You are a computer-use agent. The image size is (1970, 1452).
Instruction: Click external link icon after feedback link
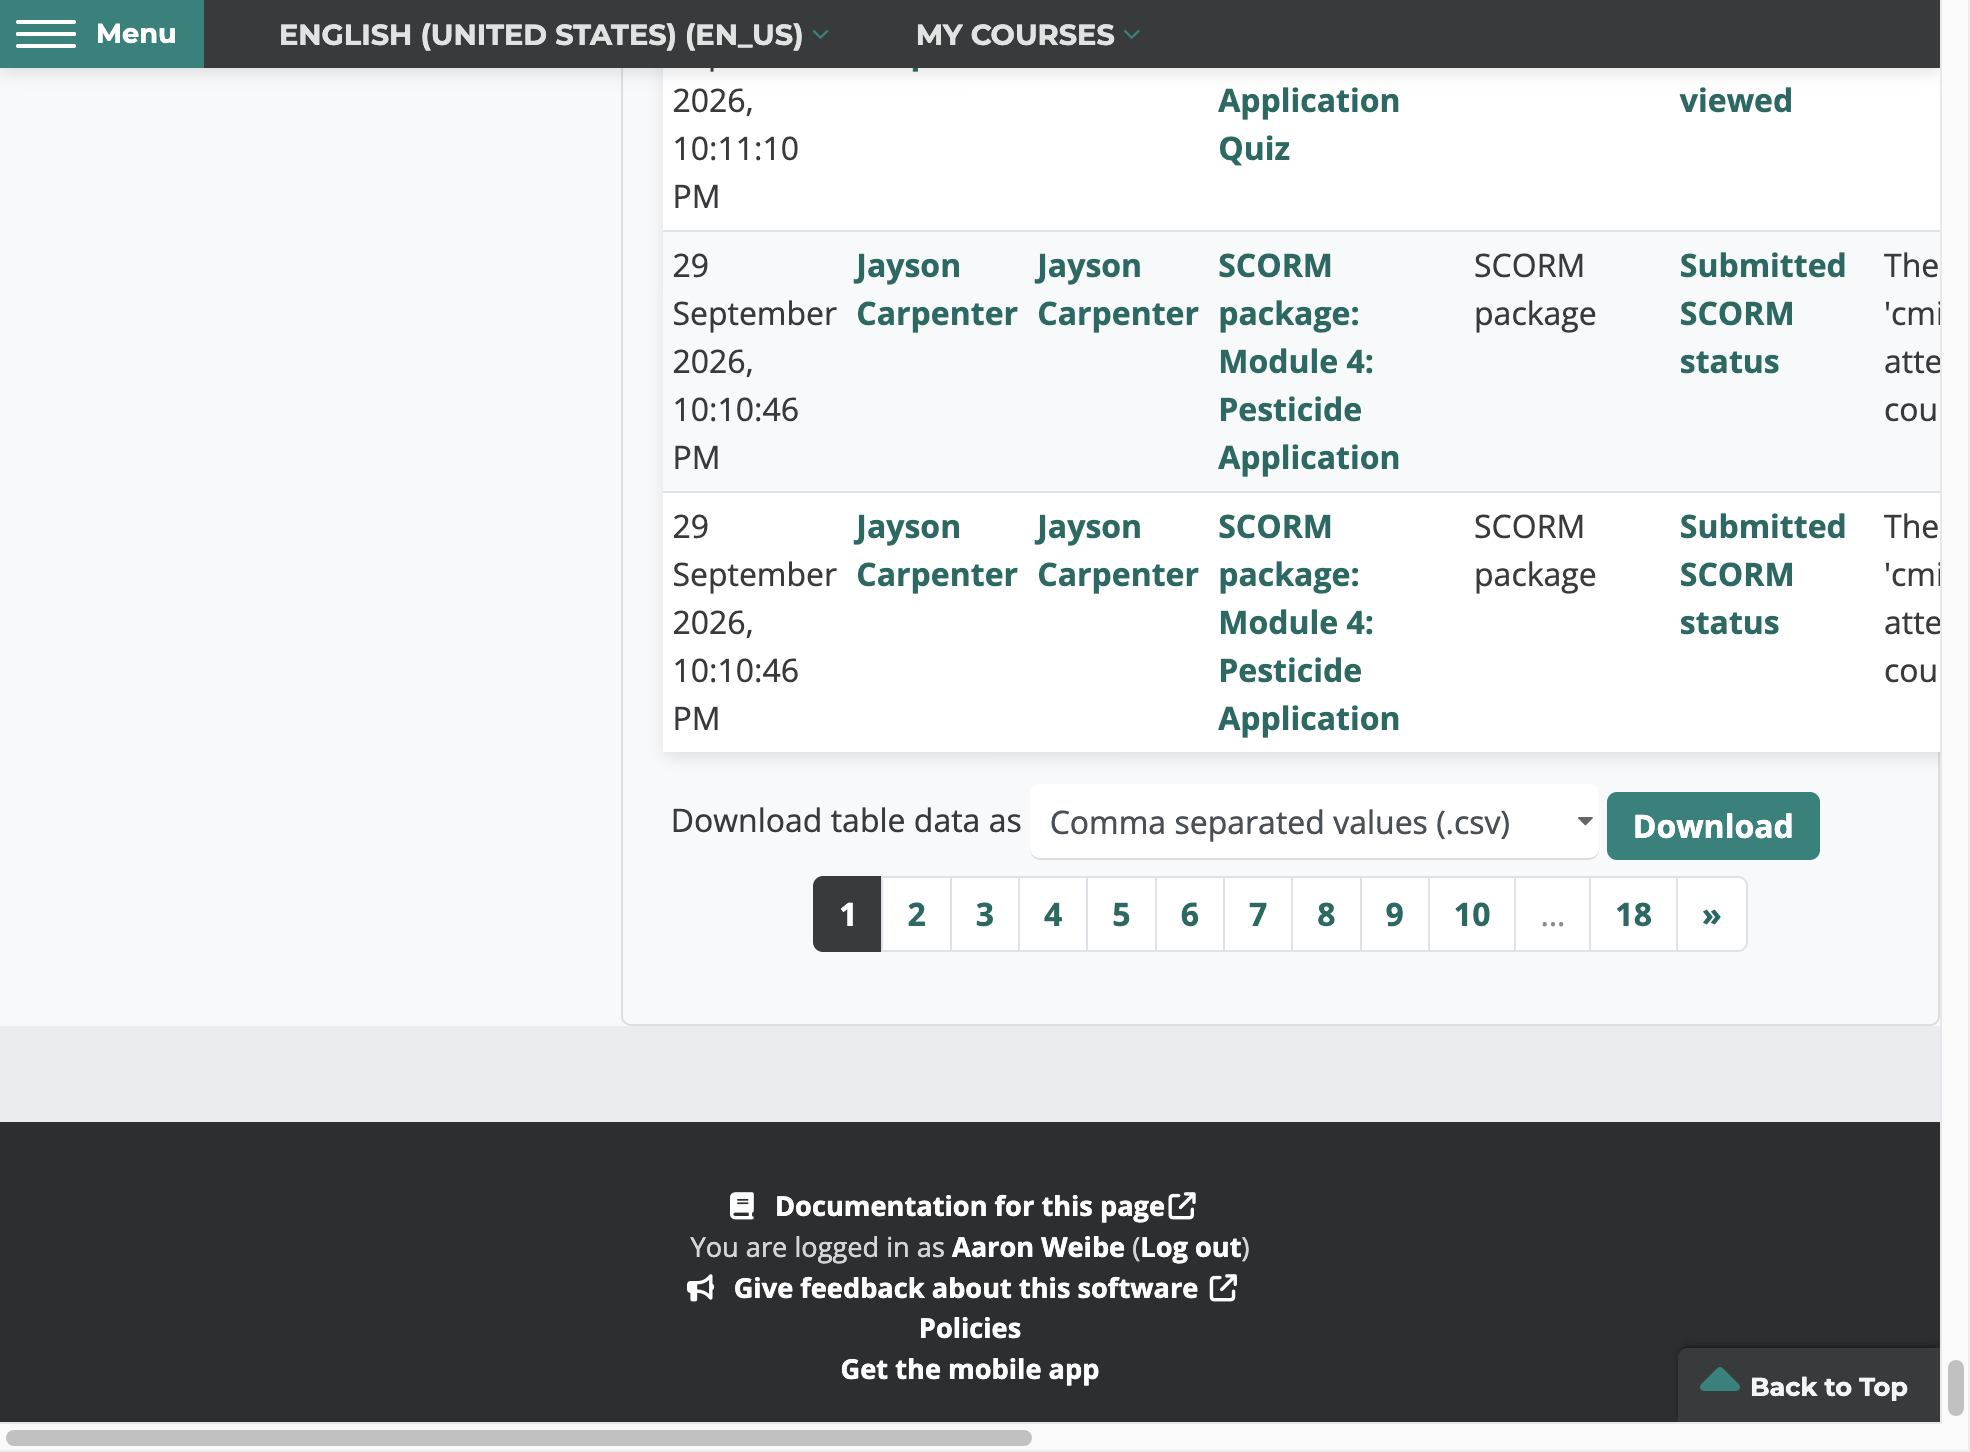click(1223, 1287)
